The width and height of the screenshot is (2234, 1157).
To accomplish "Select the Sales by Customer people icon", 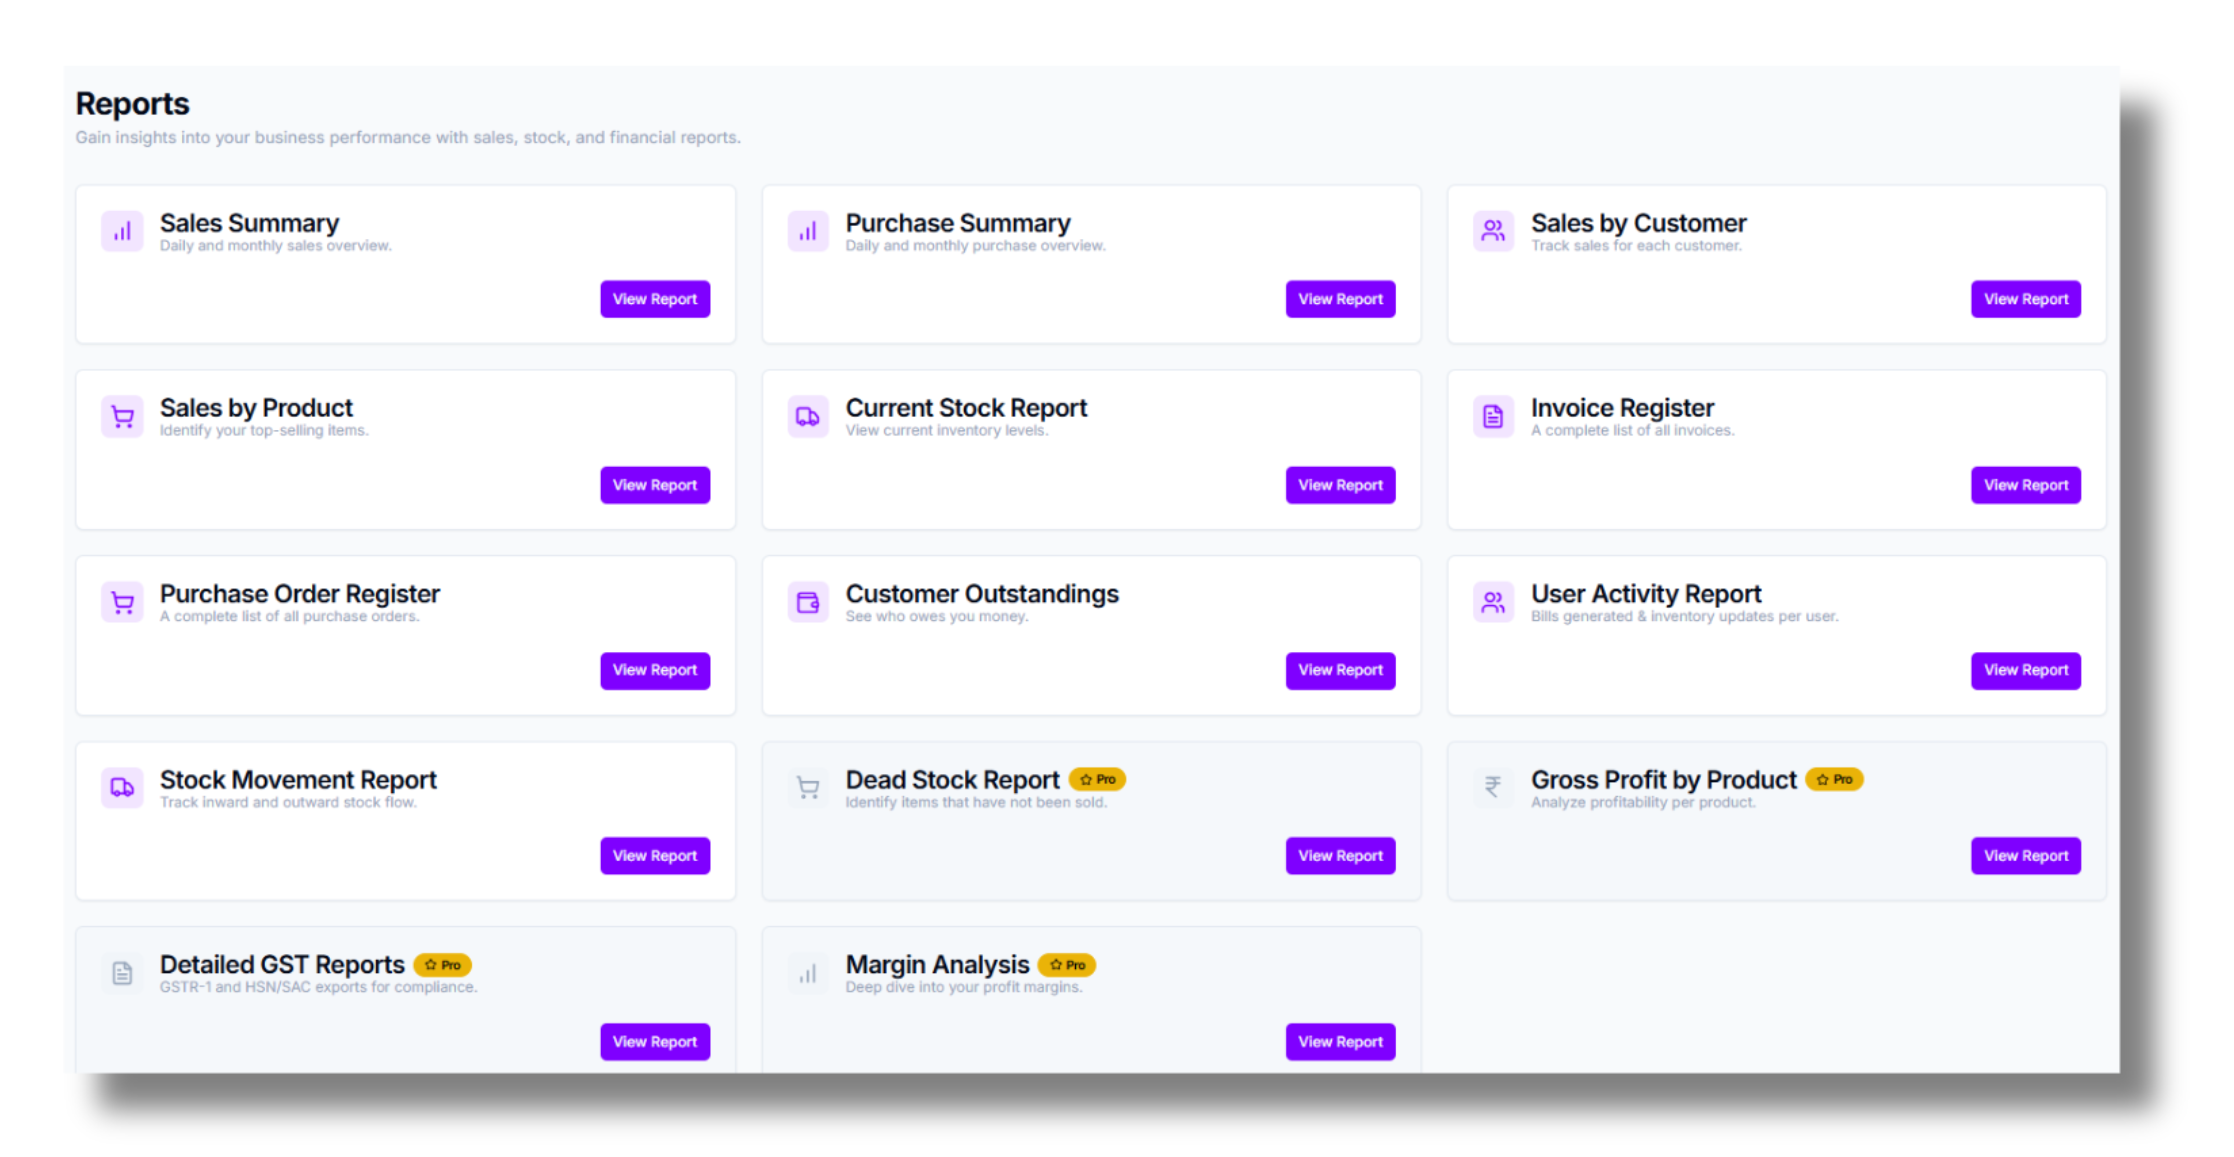I will 1493,231.
